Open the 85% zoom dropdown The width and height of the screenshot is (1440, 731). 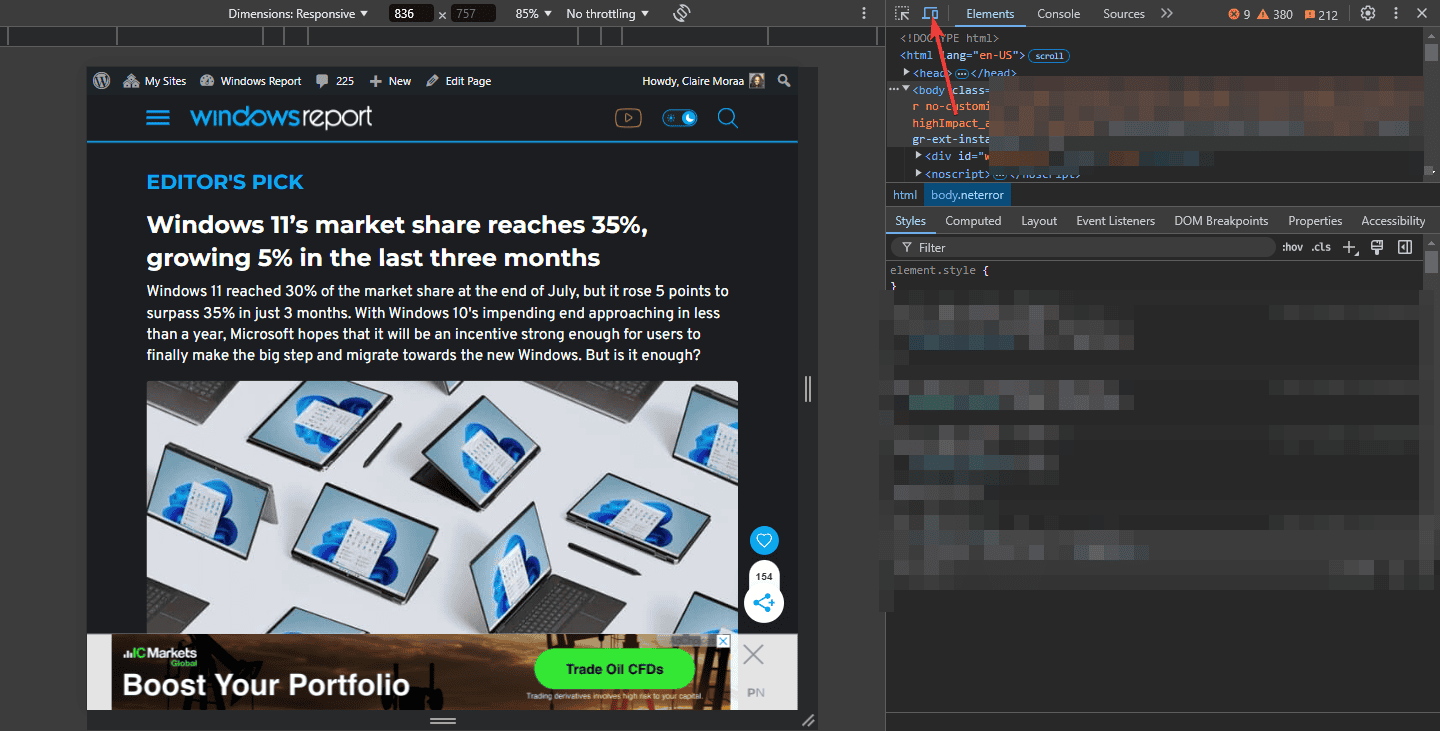click(534, 14)
